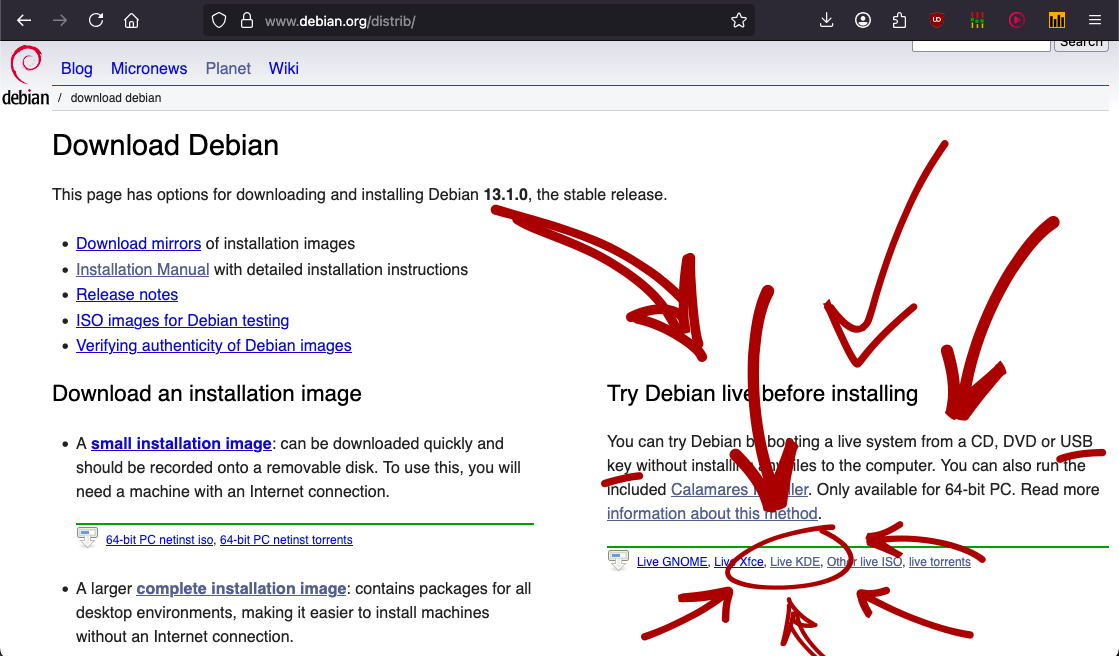
Task: Download the 64-bit PC netinst iso
Action: 159,540
